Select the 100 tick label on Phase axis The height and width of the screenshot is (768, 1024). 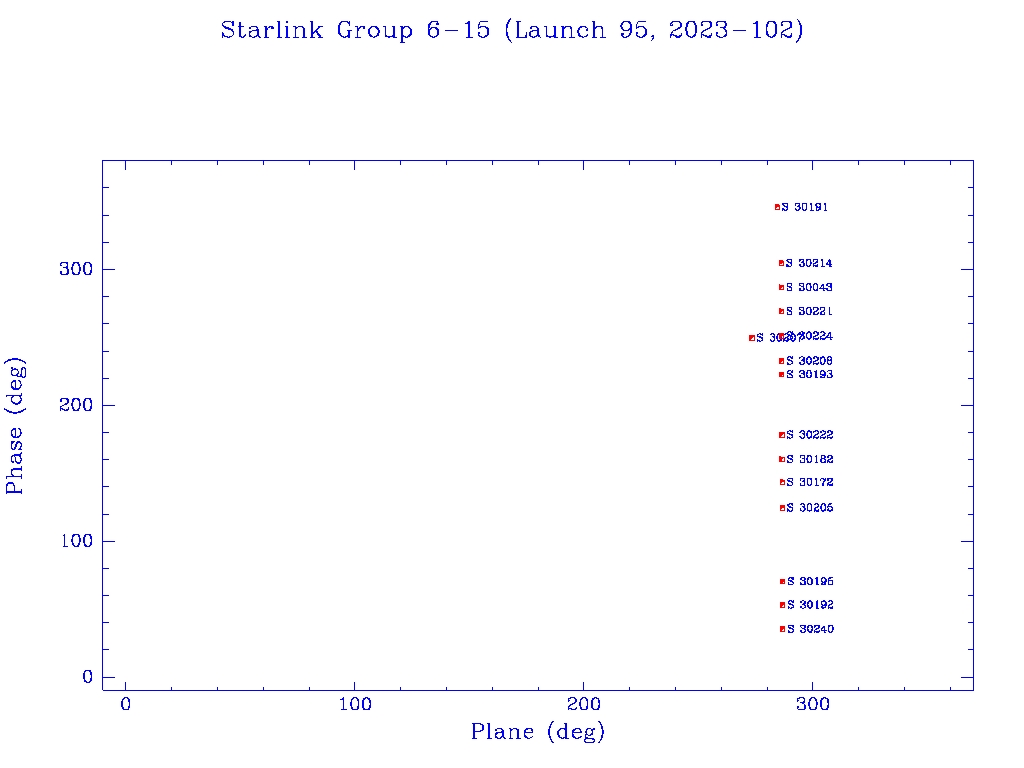76,541
